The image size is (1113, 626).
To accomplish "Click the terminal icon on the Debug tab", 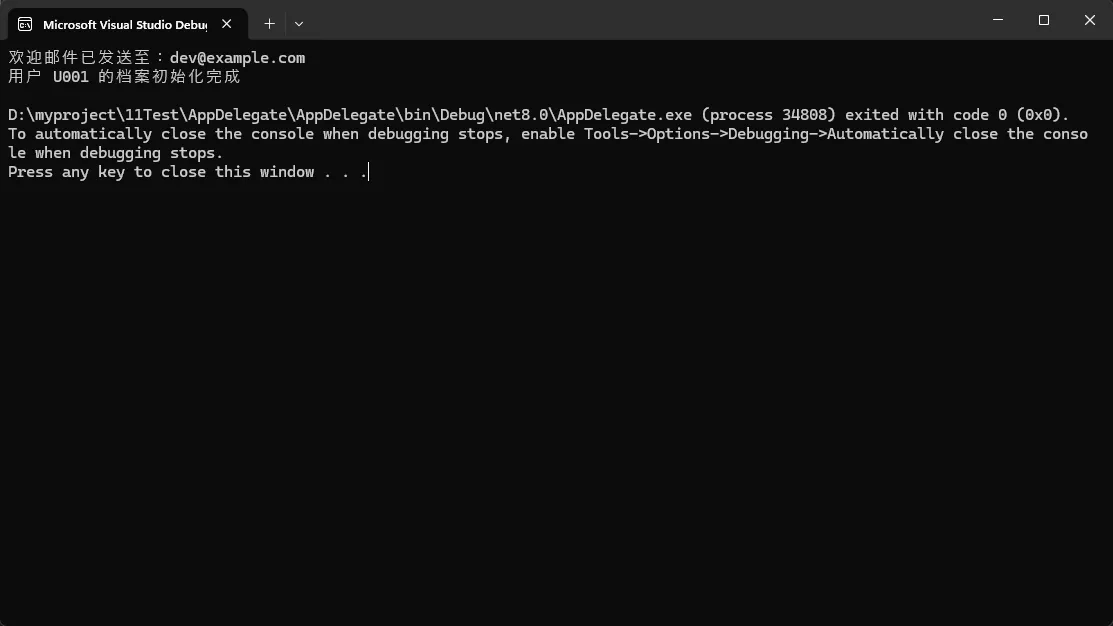I will click(x=25, y=24).
